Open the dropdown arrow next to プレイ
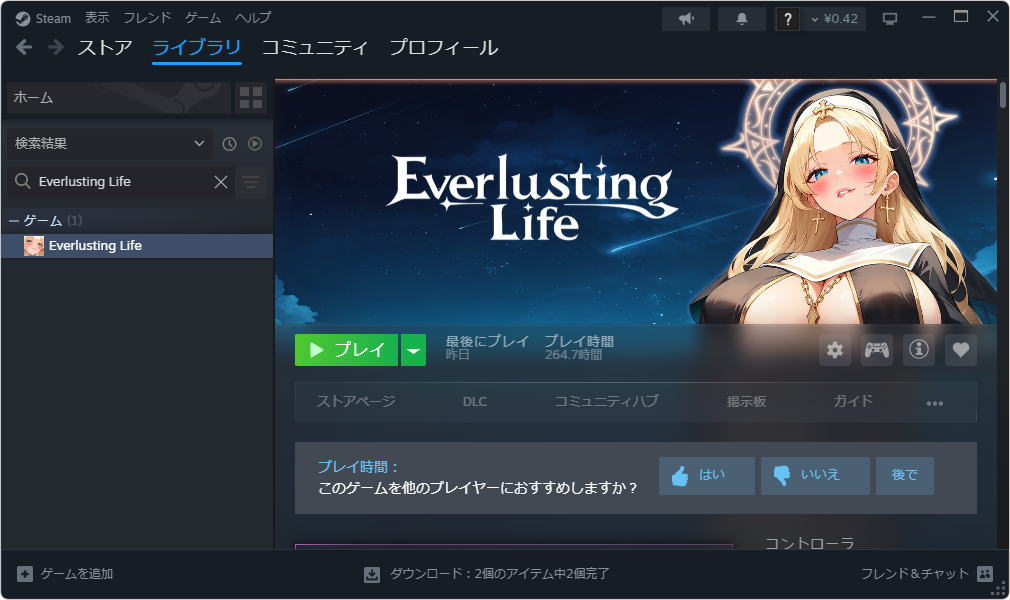 (x=413, y=350)
